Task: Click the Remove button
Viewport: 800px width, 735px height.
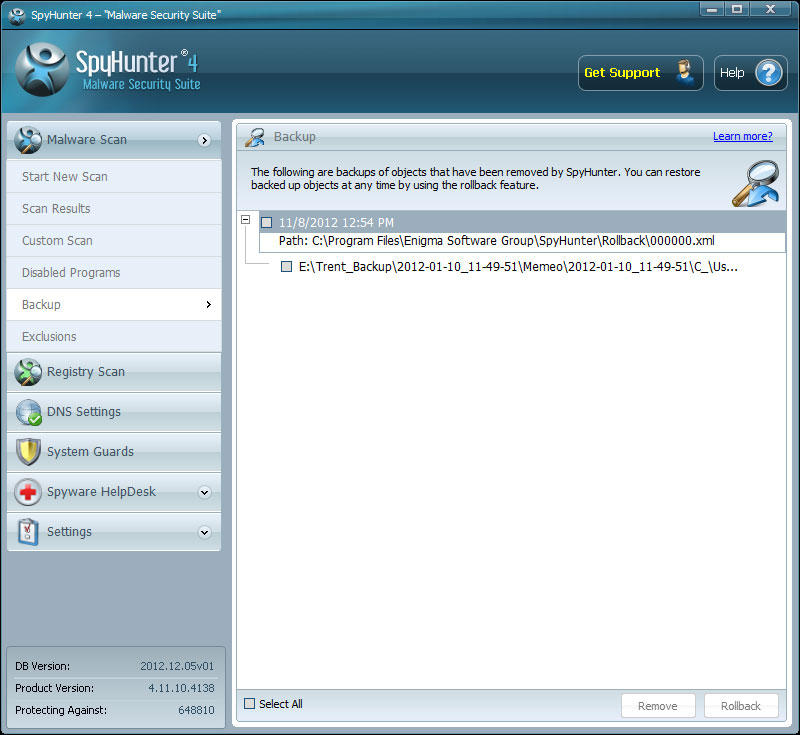Action: point(658,706)
